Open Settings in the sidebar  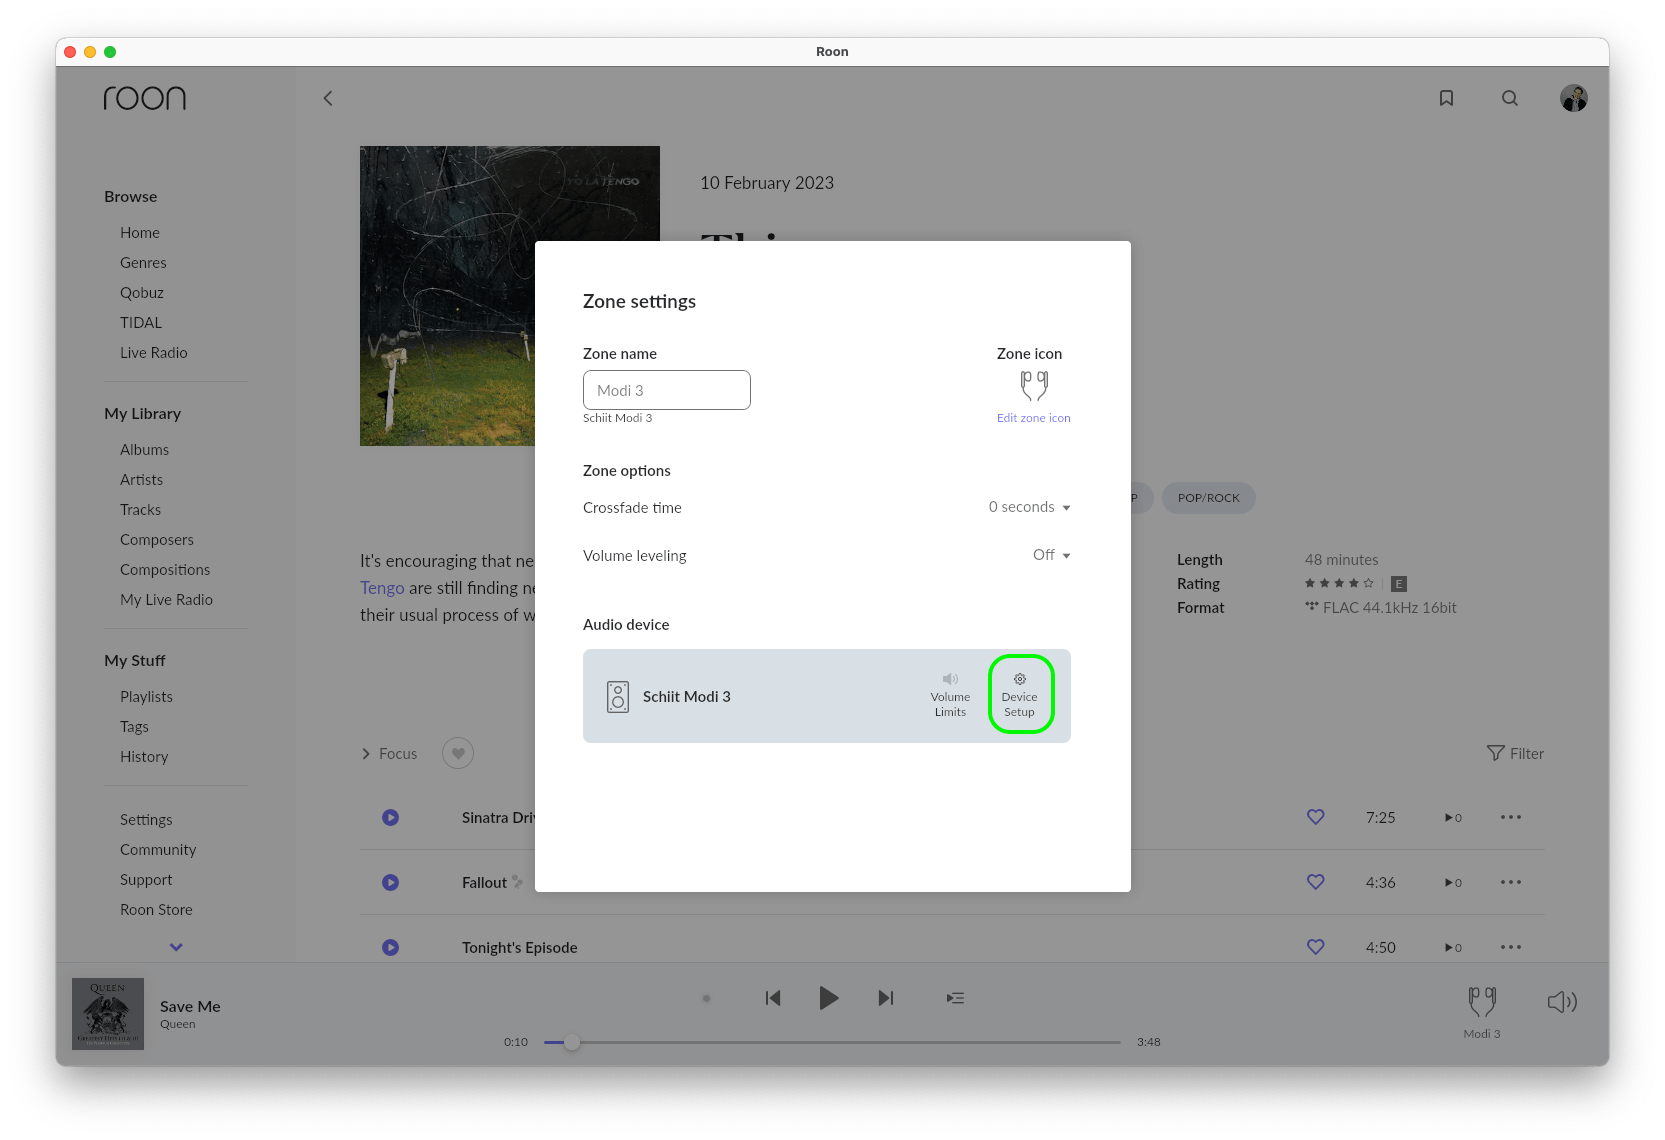[146, 820]
